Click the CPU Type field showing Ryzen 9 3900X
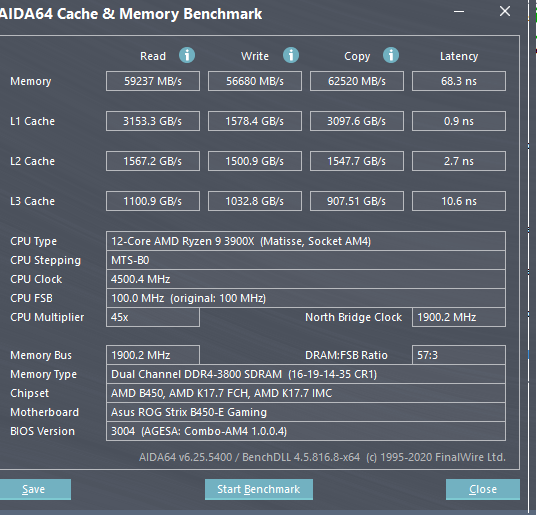 tap(306, 241)
